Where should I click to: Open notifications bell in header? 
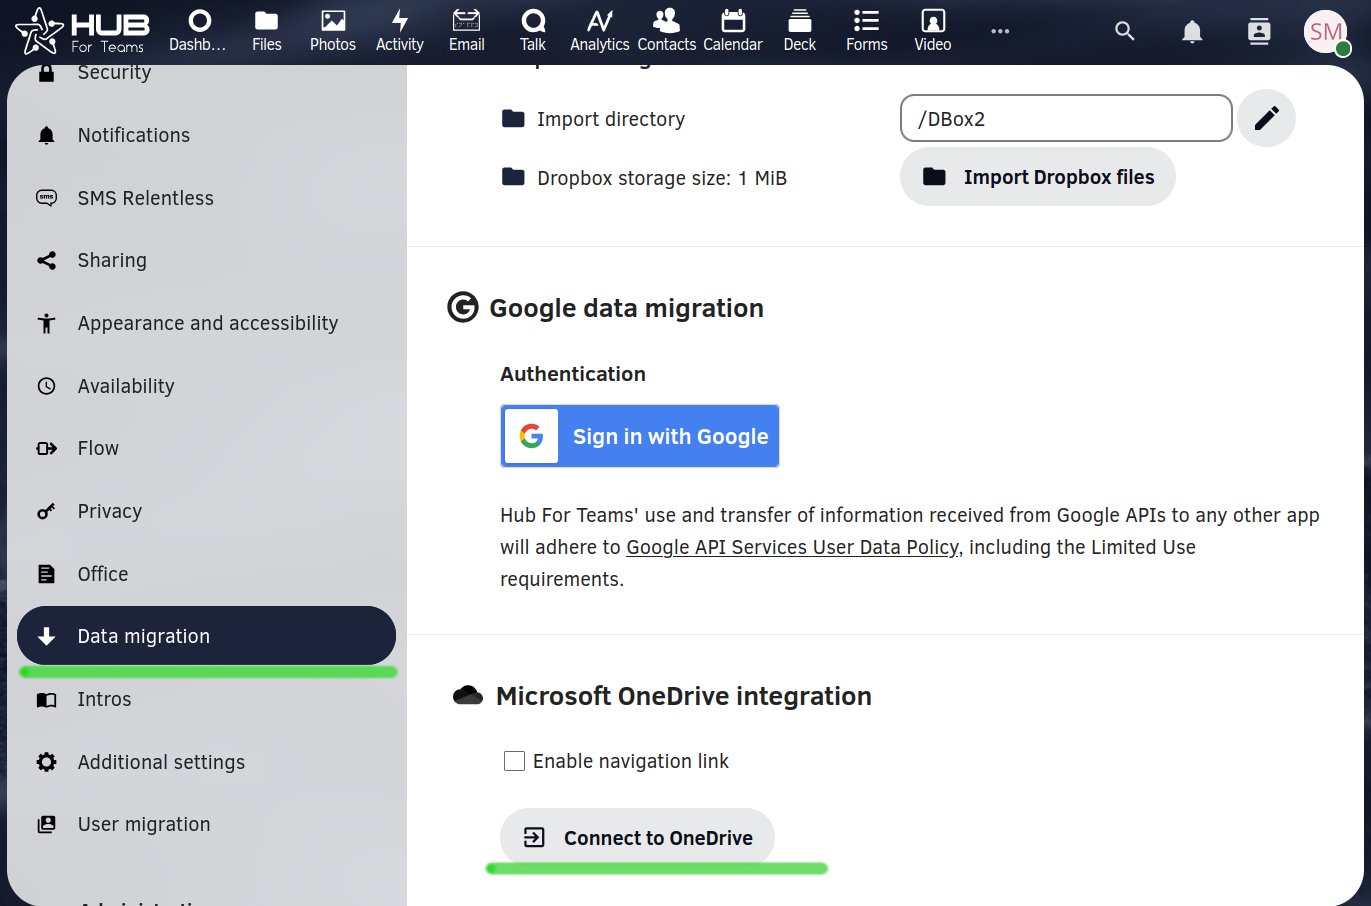point(1192,32)
